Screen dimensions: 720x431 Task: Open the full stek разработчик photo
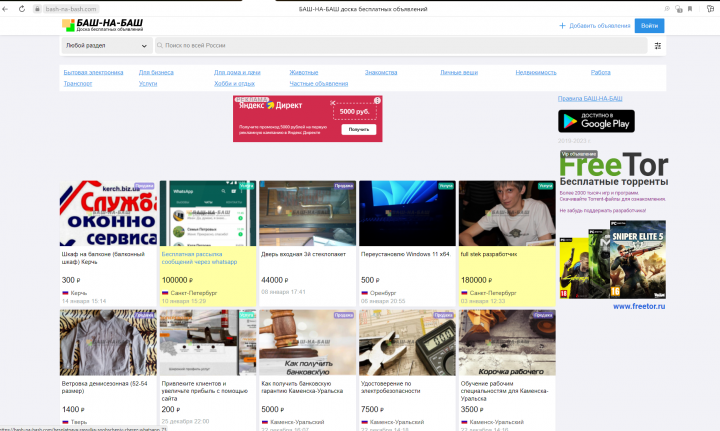pos(507,213)
